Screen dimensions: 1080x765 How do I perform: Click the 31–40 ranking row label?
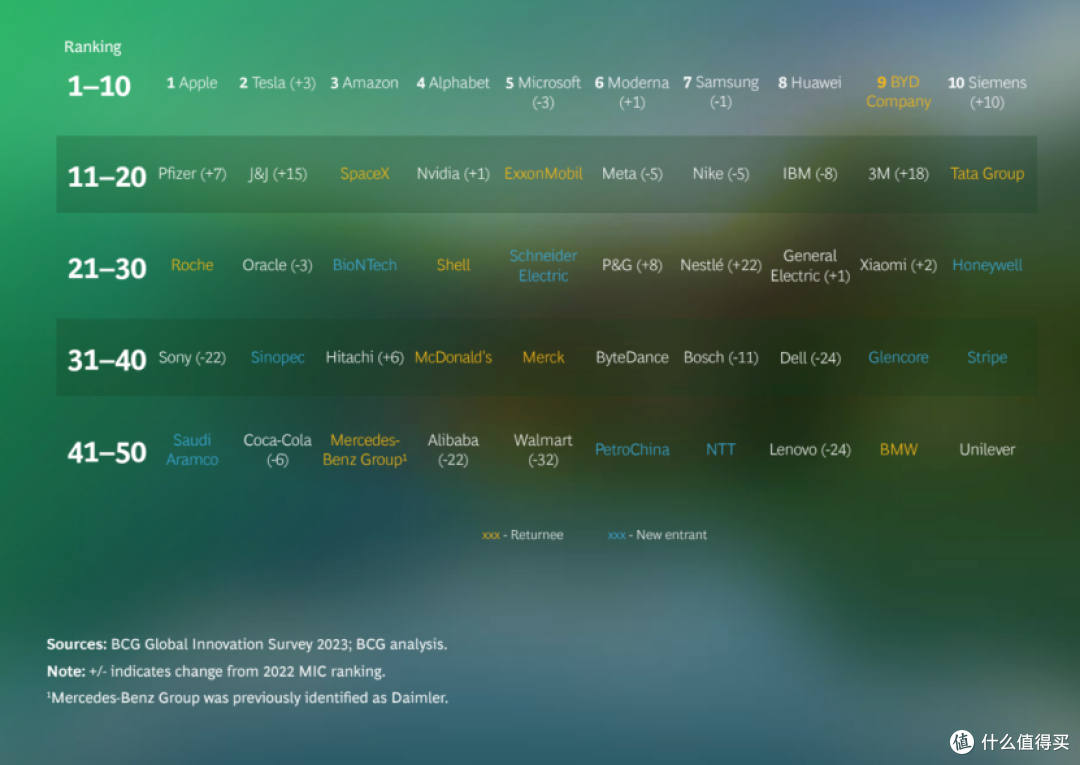pos(107,360)
